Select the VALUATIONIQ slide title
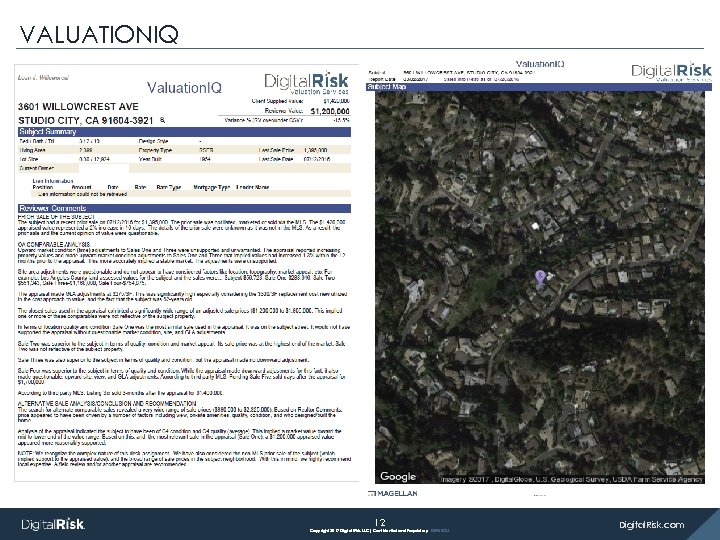 point(99,34)
